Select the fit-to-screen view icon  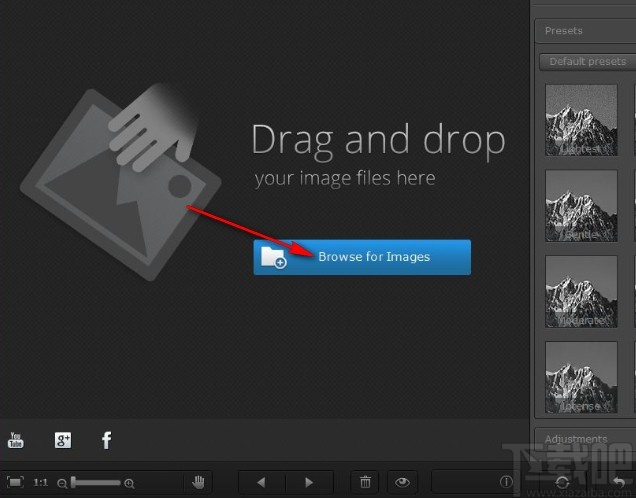[15, 482]
